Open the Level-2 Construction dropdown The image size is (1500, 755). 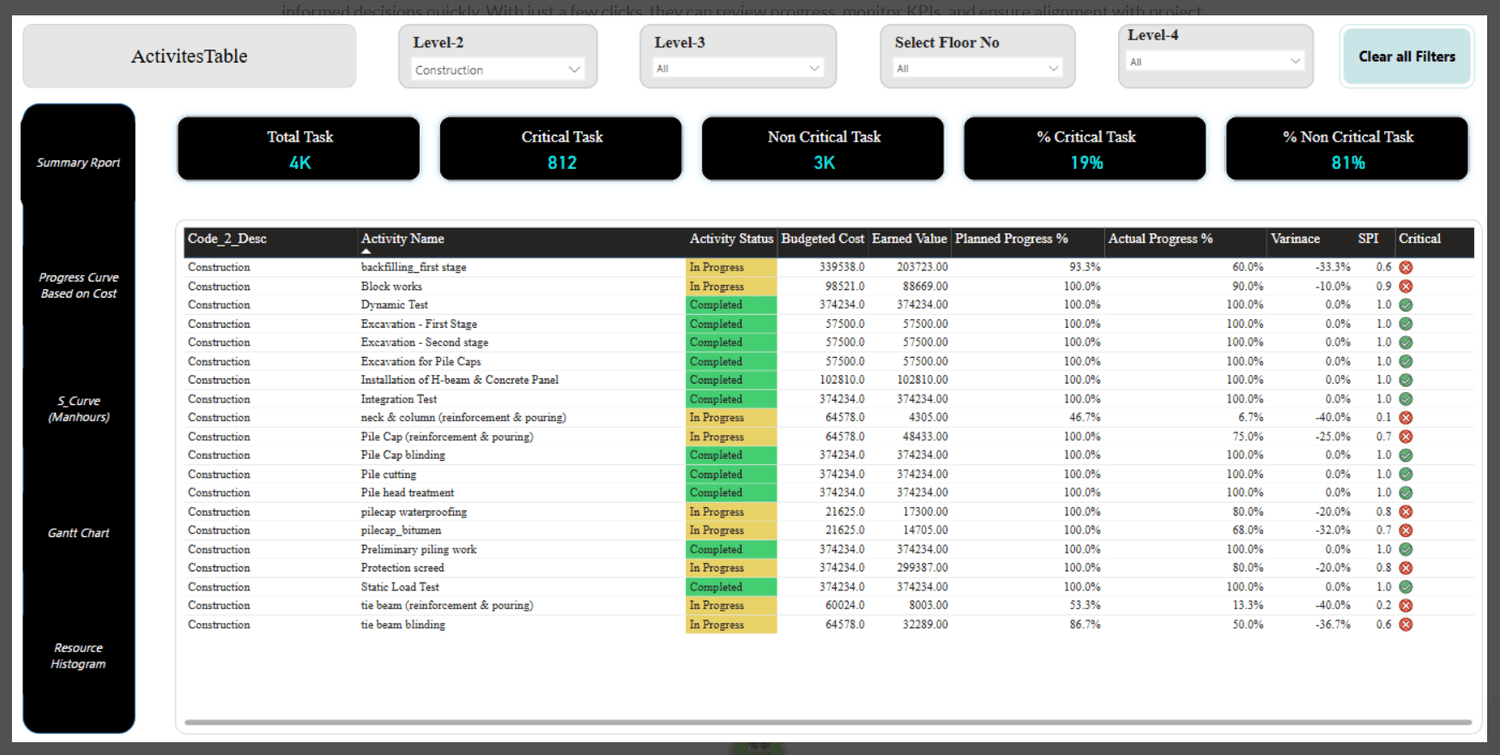point(498,70)
